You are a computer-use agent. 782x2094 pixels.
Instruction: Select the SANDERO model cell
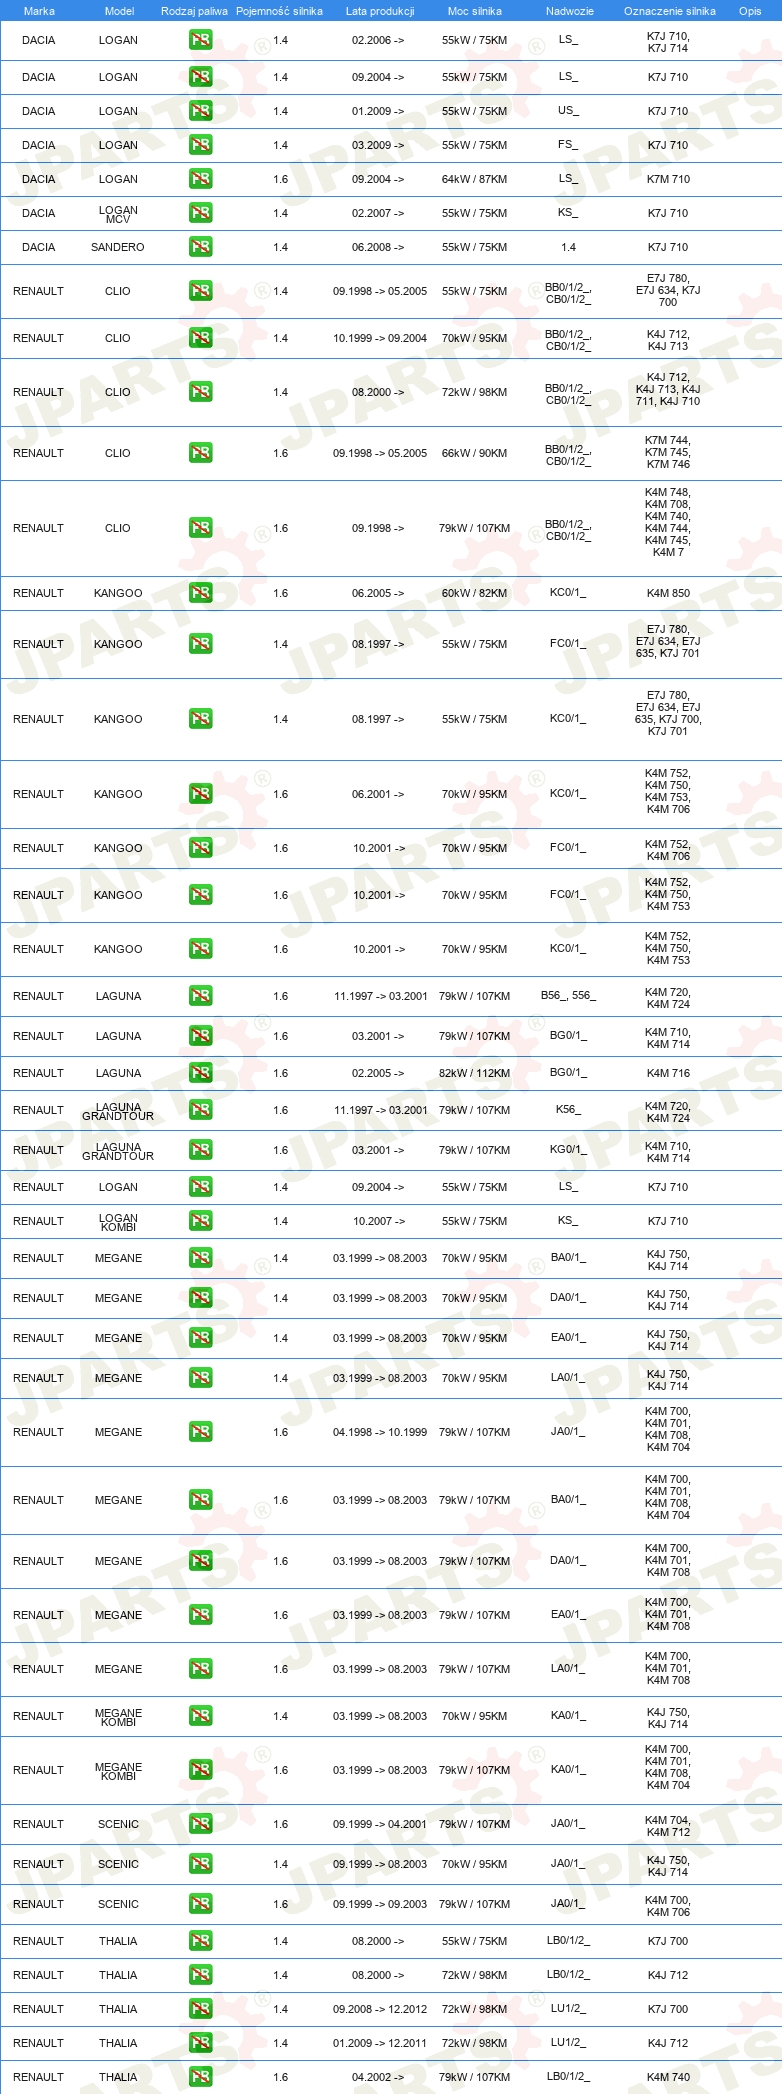click(x=118, y=247)
